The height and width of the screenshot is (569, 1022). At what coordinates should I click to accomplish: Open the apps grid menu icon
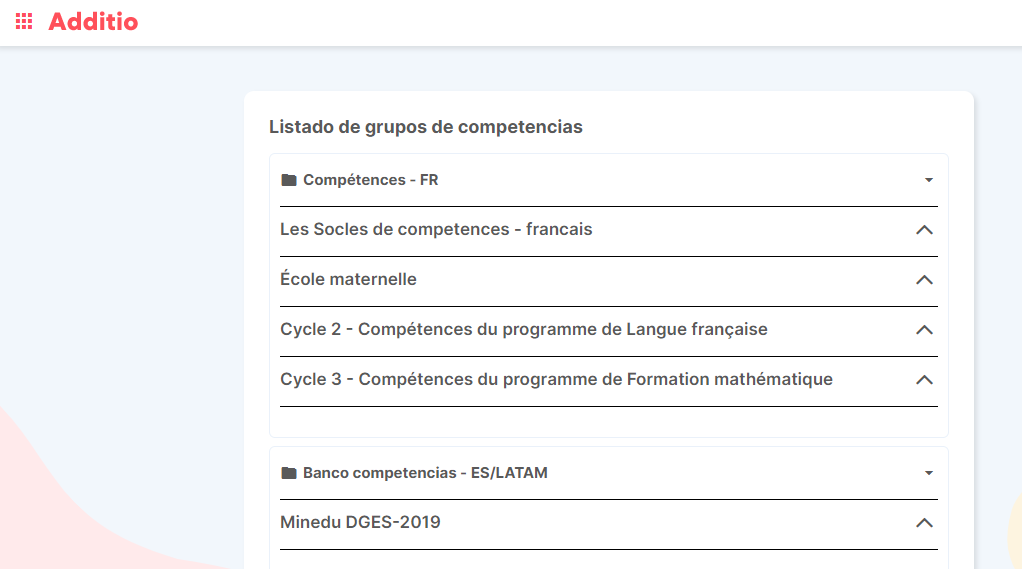pos(24,21)
